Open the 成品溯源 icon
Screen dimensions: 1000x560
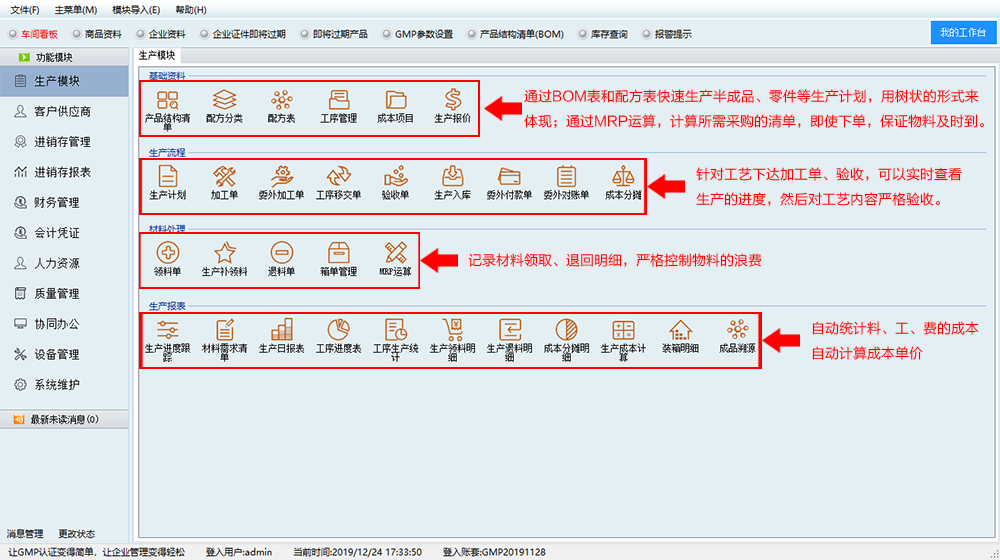737,330
